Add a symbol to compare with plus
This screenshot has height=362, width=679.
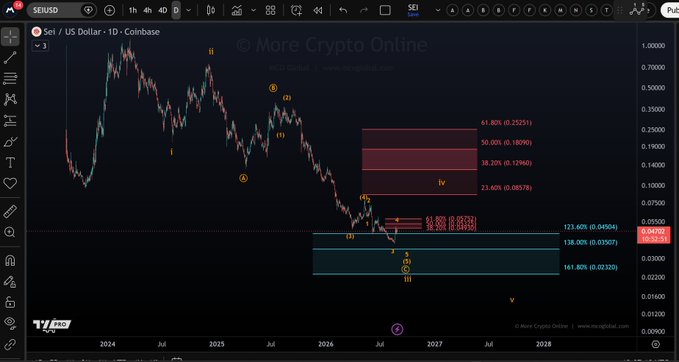point(110,10)
